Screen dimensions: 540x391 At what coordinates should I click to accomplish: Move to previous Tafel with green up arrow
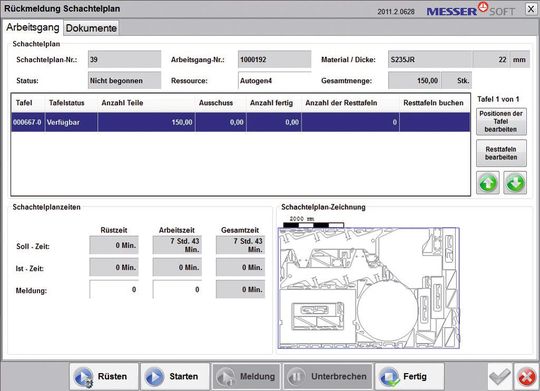point(488,183)
